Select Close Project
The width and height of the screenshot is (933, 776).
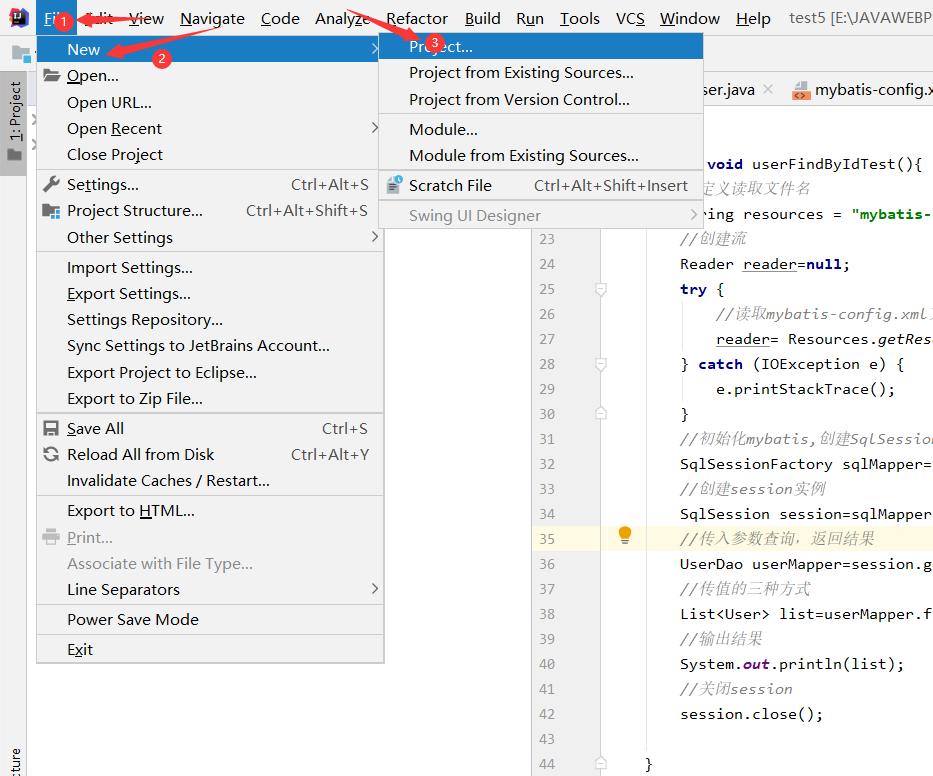pyautogui.click(x=210, y=155)
